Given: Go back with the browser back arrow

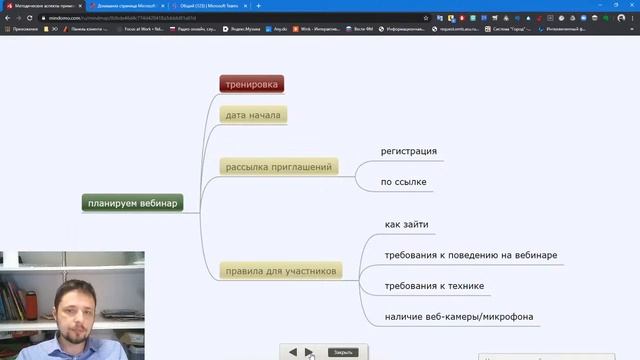Looking at the screenshot, I should (7, 18).
